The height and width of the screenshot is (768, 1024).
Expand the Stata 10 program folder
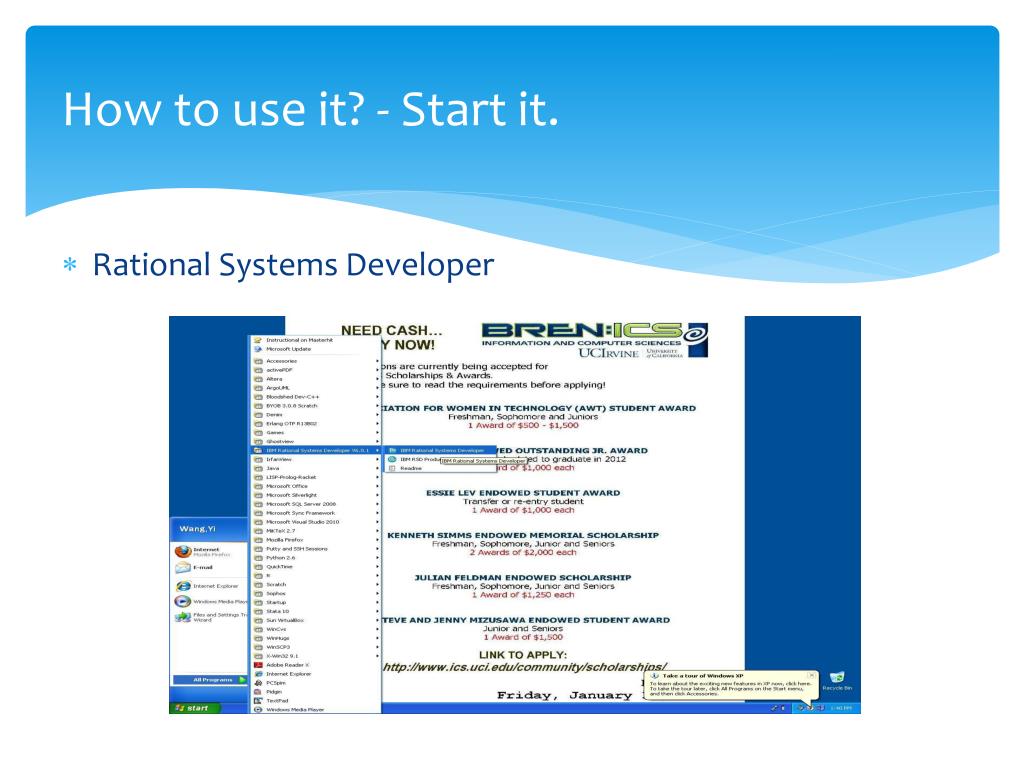315,612
